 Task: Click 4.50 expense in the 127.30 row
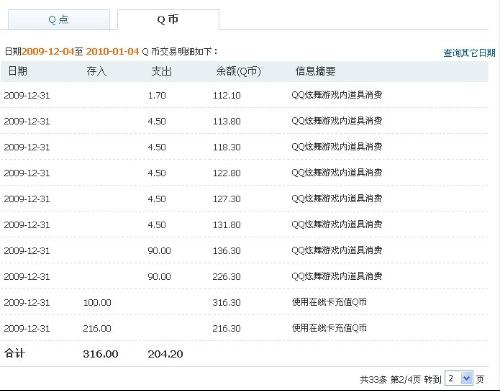(x=157, y=199)
